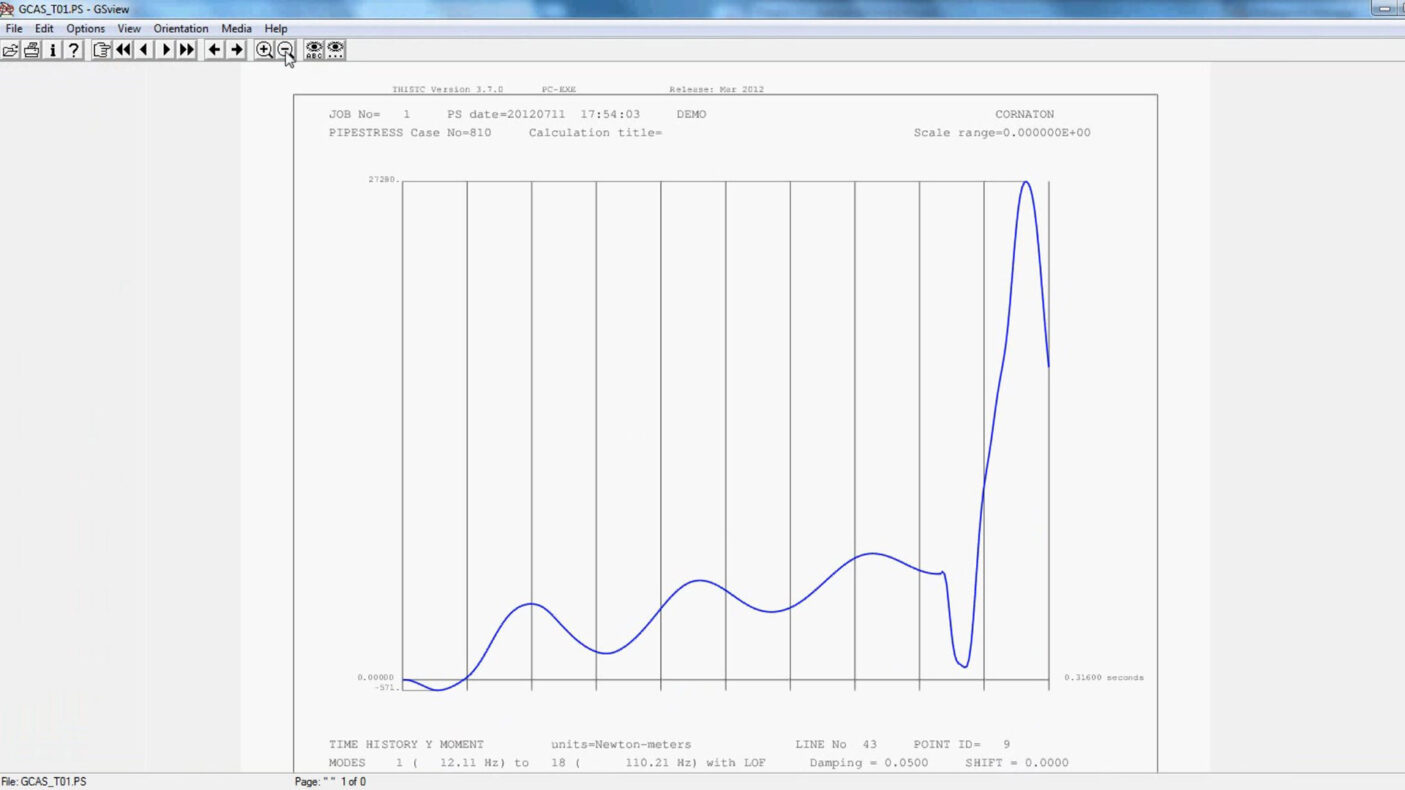Click the Find text eye ABC icon
1405x790 pixels.
[314, 50]
